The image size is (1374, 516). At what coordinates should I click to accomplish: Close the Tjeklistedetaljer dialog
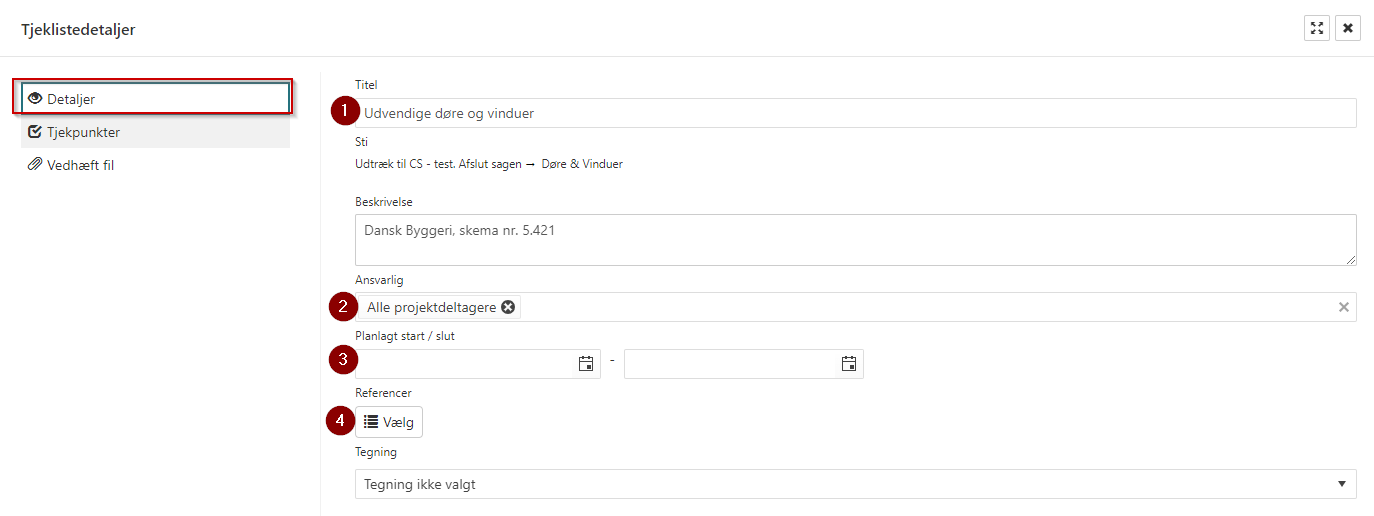click(1348, 28)
